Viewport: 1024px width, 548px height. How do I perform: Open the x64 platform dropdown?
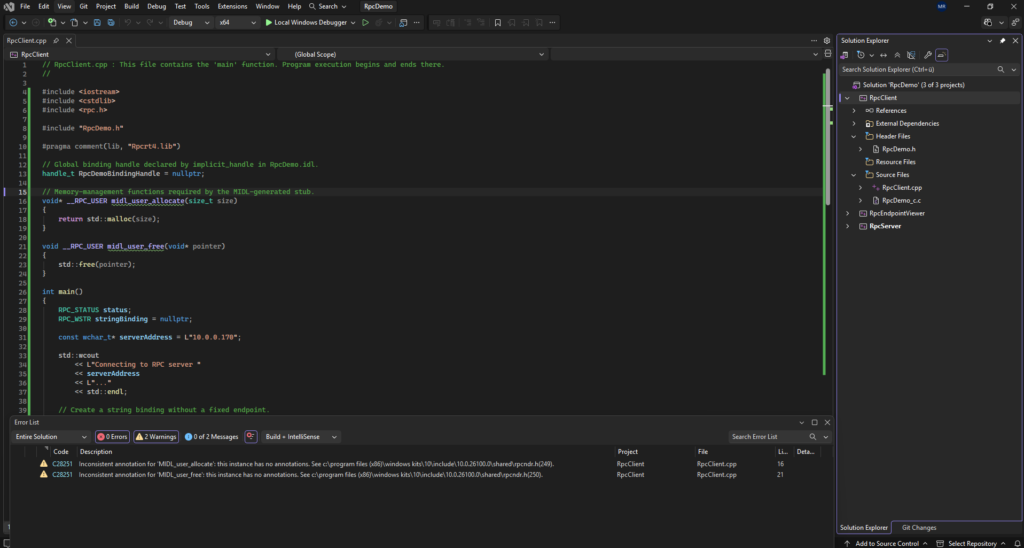point(238,22)
